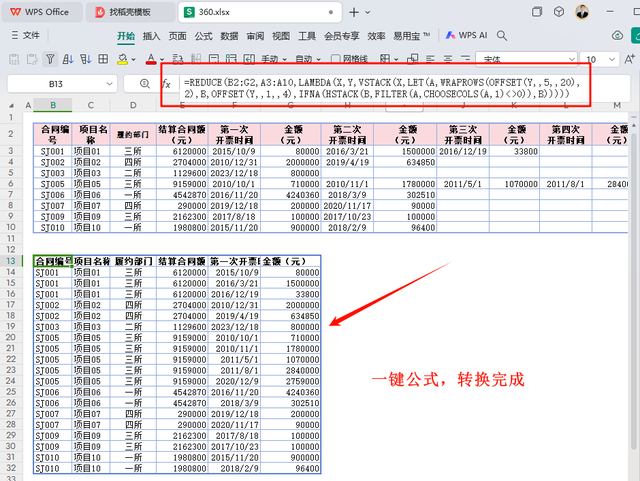Switch to the 插入 ribbon tab
The image size is (640, 481).
pyautogui.click(x=151, y=36)
